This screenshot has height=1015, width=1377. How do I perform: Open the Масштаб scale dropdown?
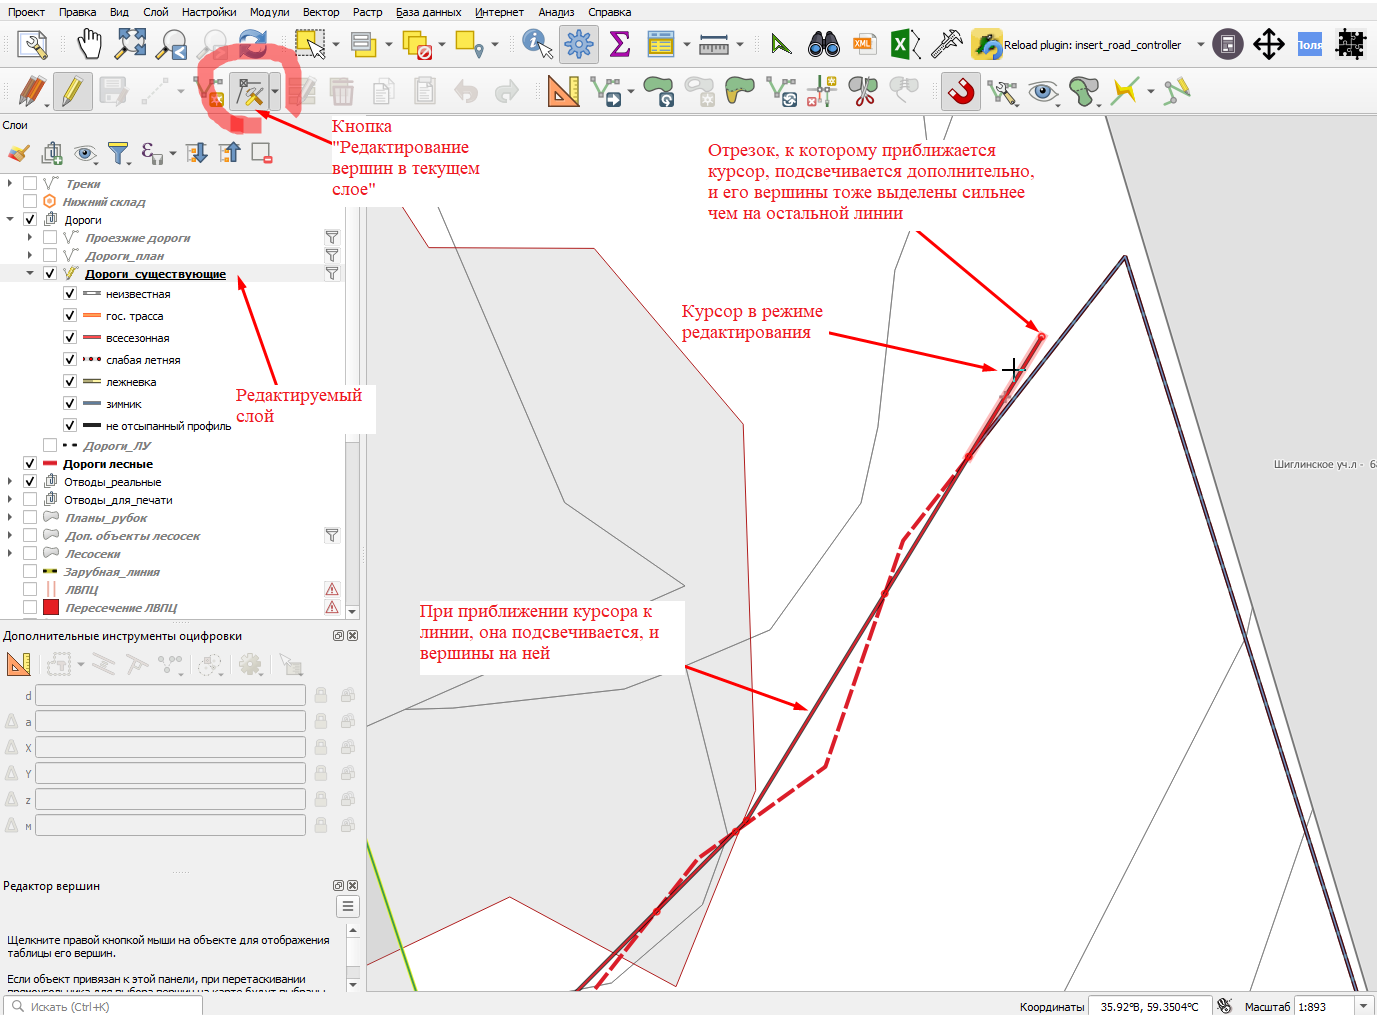pos(1364,1006)
